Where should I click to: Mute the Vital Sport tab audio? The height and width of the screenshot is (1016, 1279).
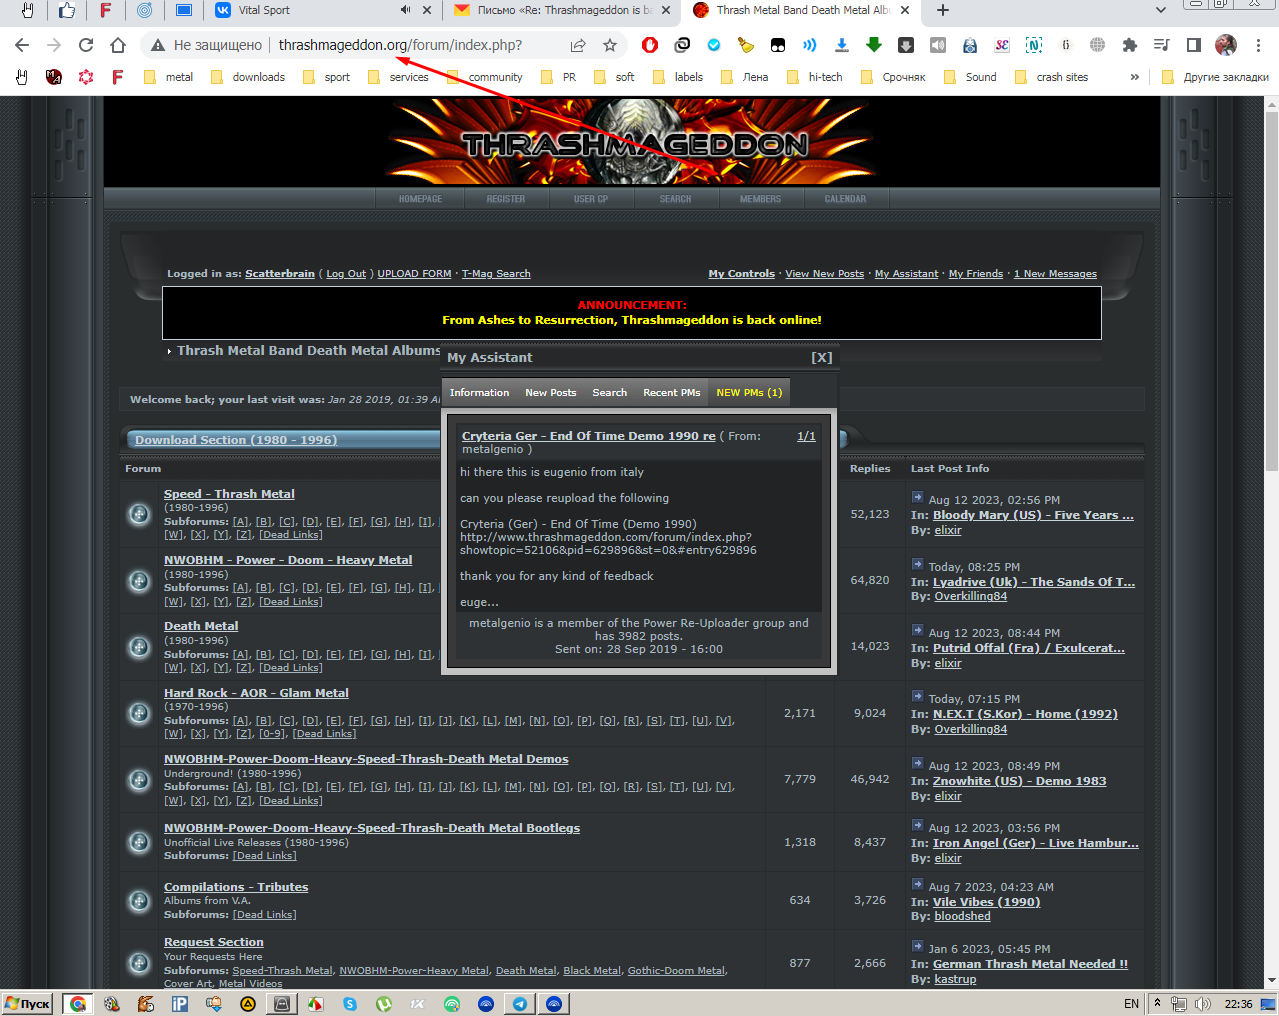point(405,10)
